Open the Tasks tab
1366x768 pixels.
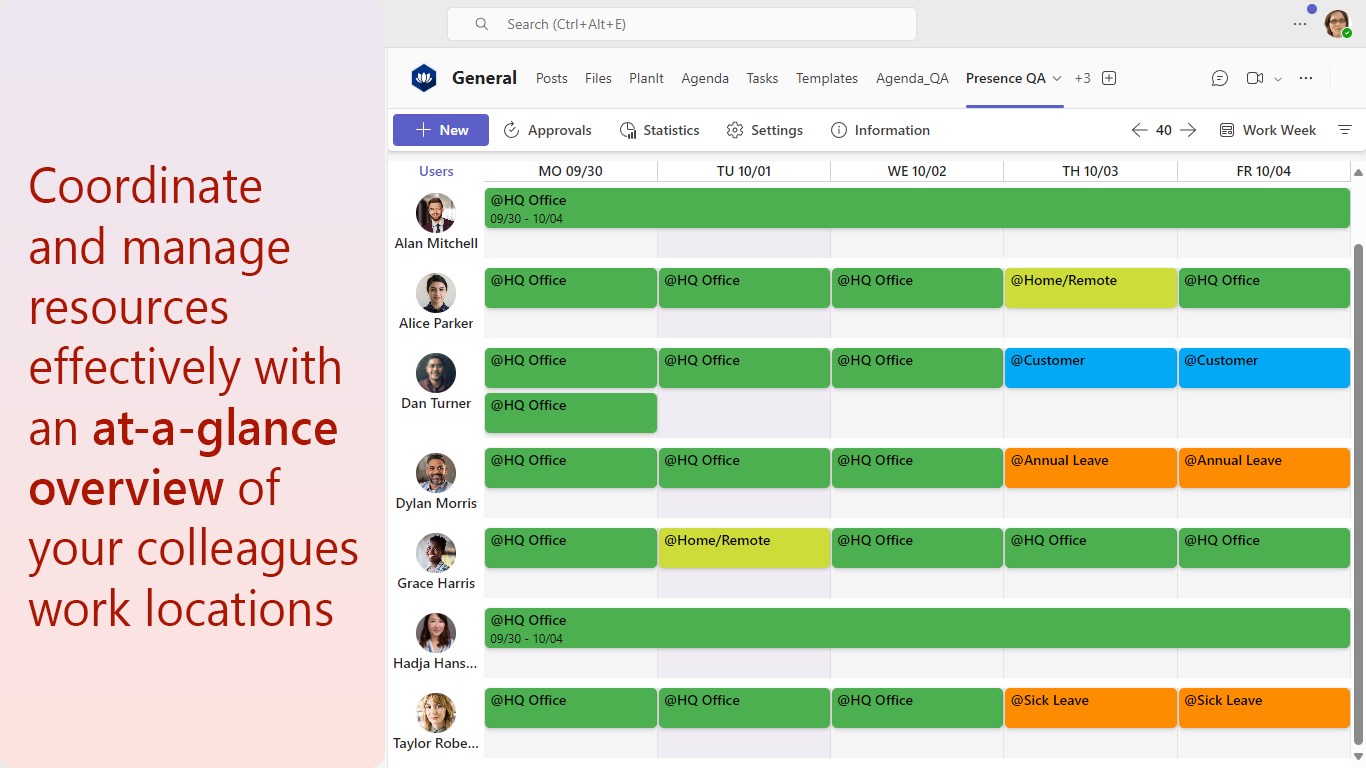pos(762,78)
